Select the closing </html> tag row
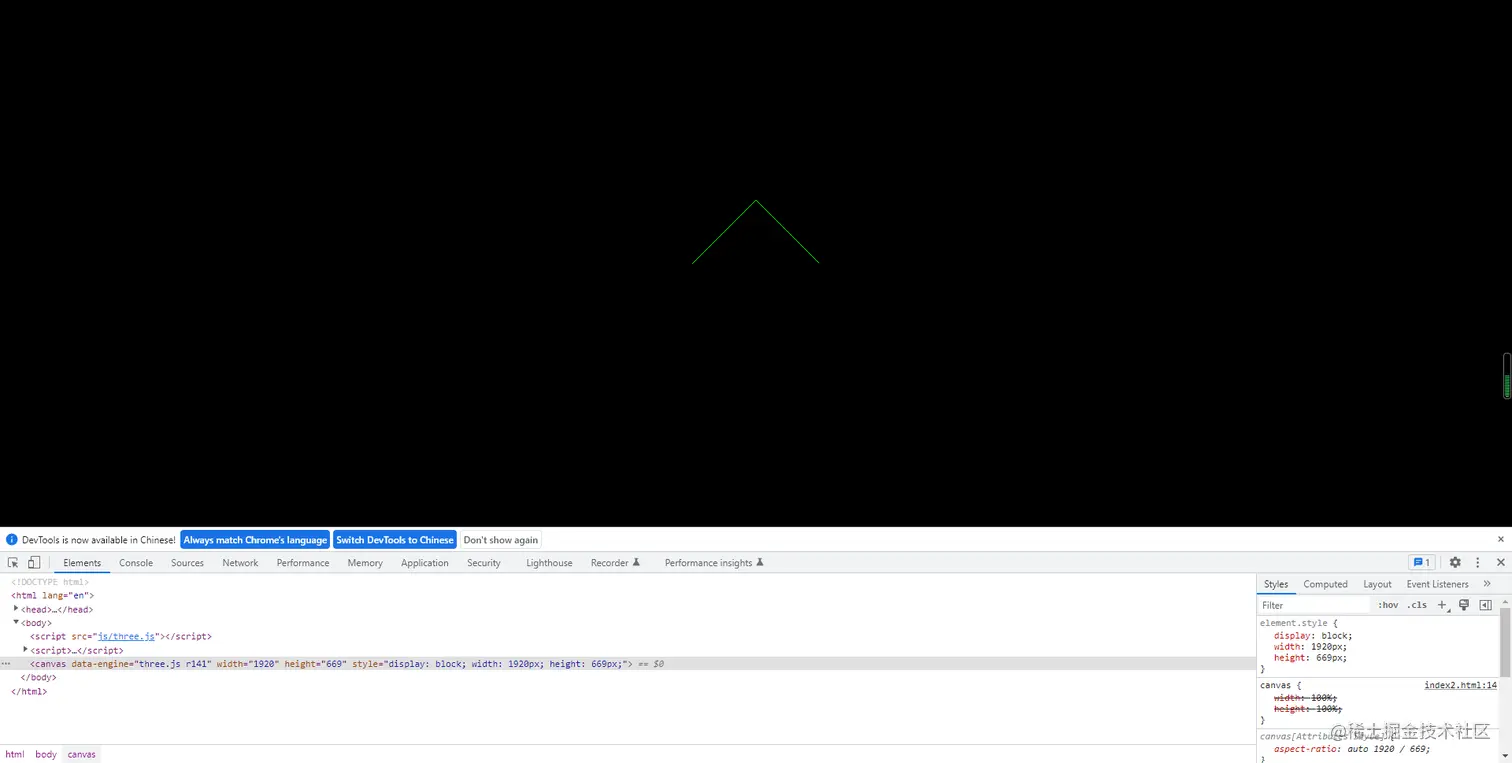Screen dimensions: 1512x763 pyautogui.click(x=29, y=691)
